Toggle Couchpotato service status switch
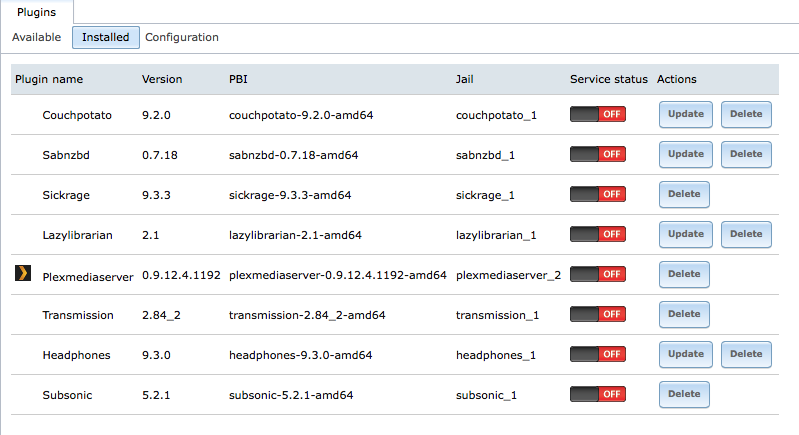Viewport: 799px width, 435px height. point(598,114)
